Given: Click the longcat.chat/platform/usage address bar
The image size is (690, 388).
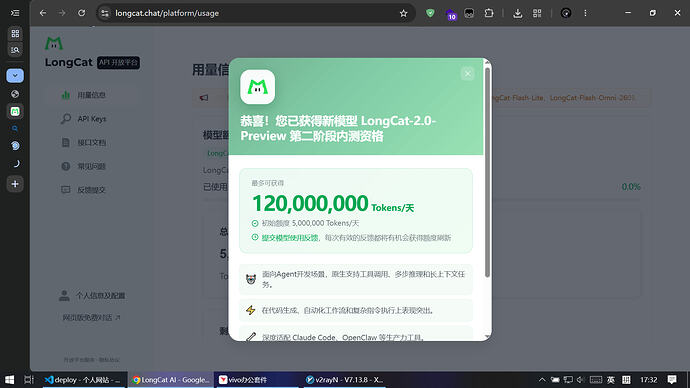Looking at the screenshot, I should [255, 13].
